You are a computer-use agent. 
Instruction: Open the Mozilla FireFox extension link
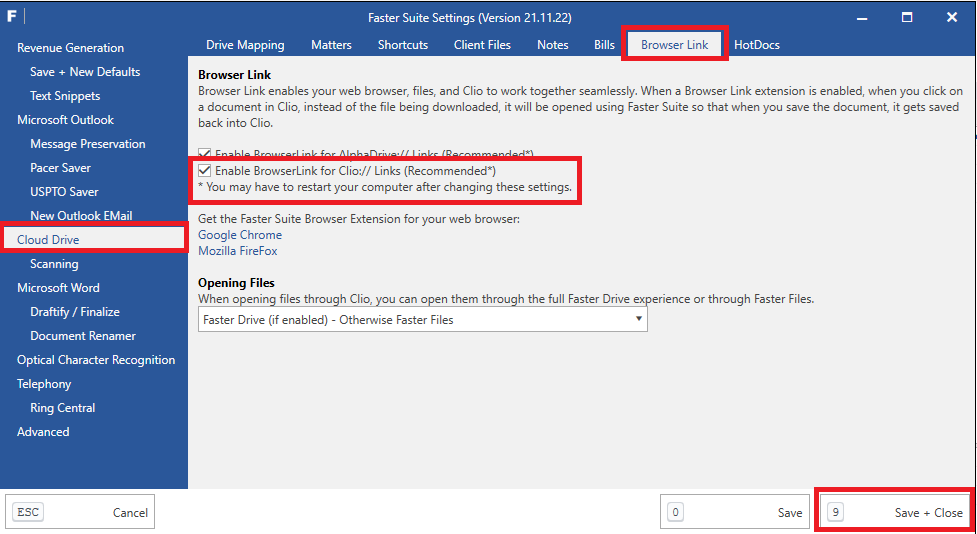click(237, 251)
